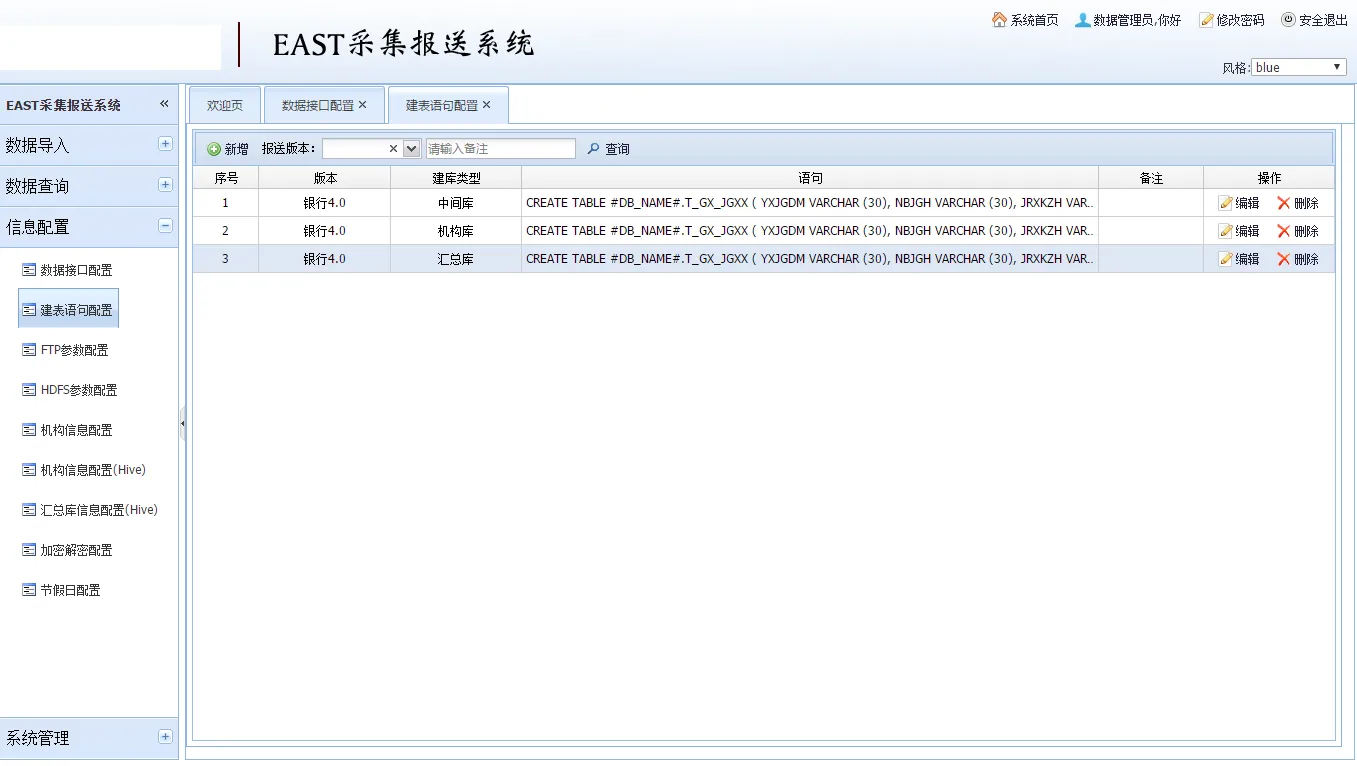Open change password (修改密码)
1357x766 pixels.
[x=1231, y=20]
